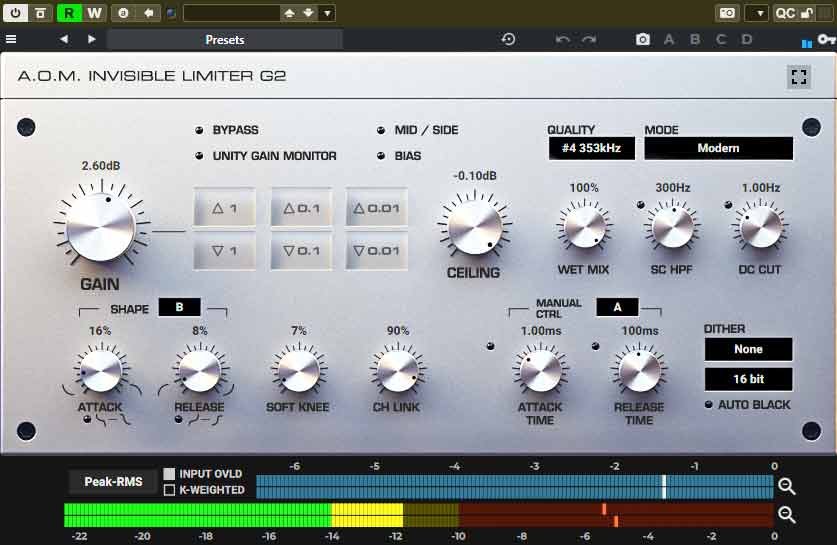
Task: Open the SHAPE B selector
Action: coord(179,307)
